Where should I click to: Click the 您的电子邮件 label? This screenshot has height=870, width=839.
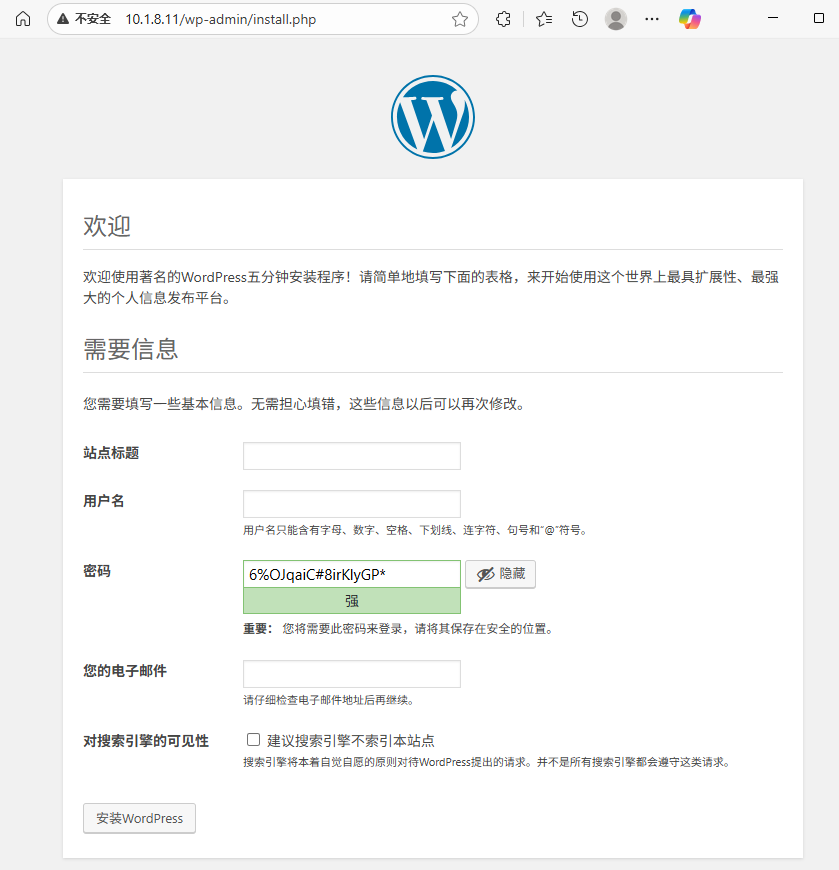pyautogui.click(x=125, y=671)
